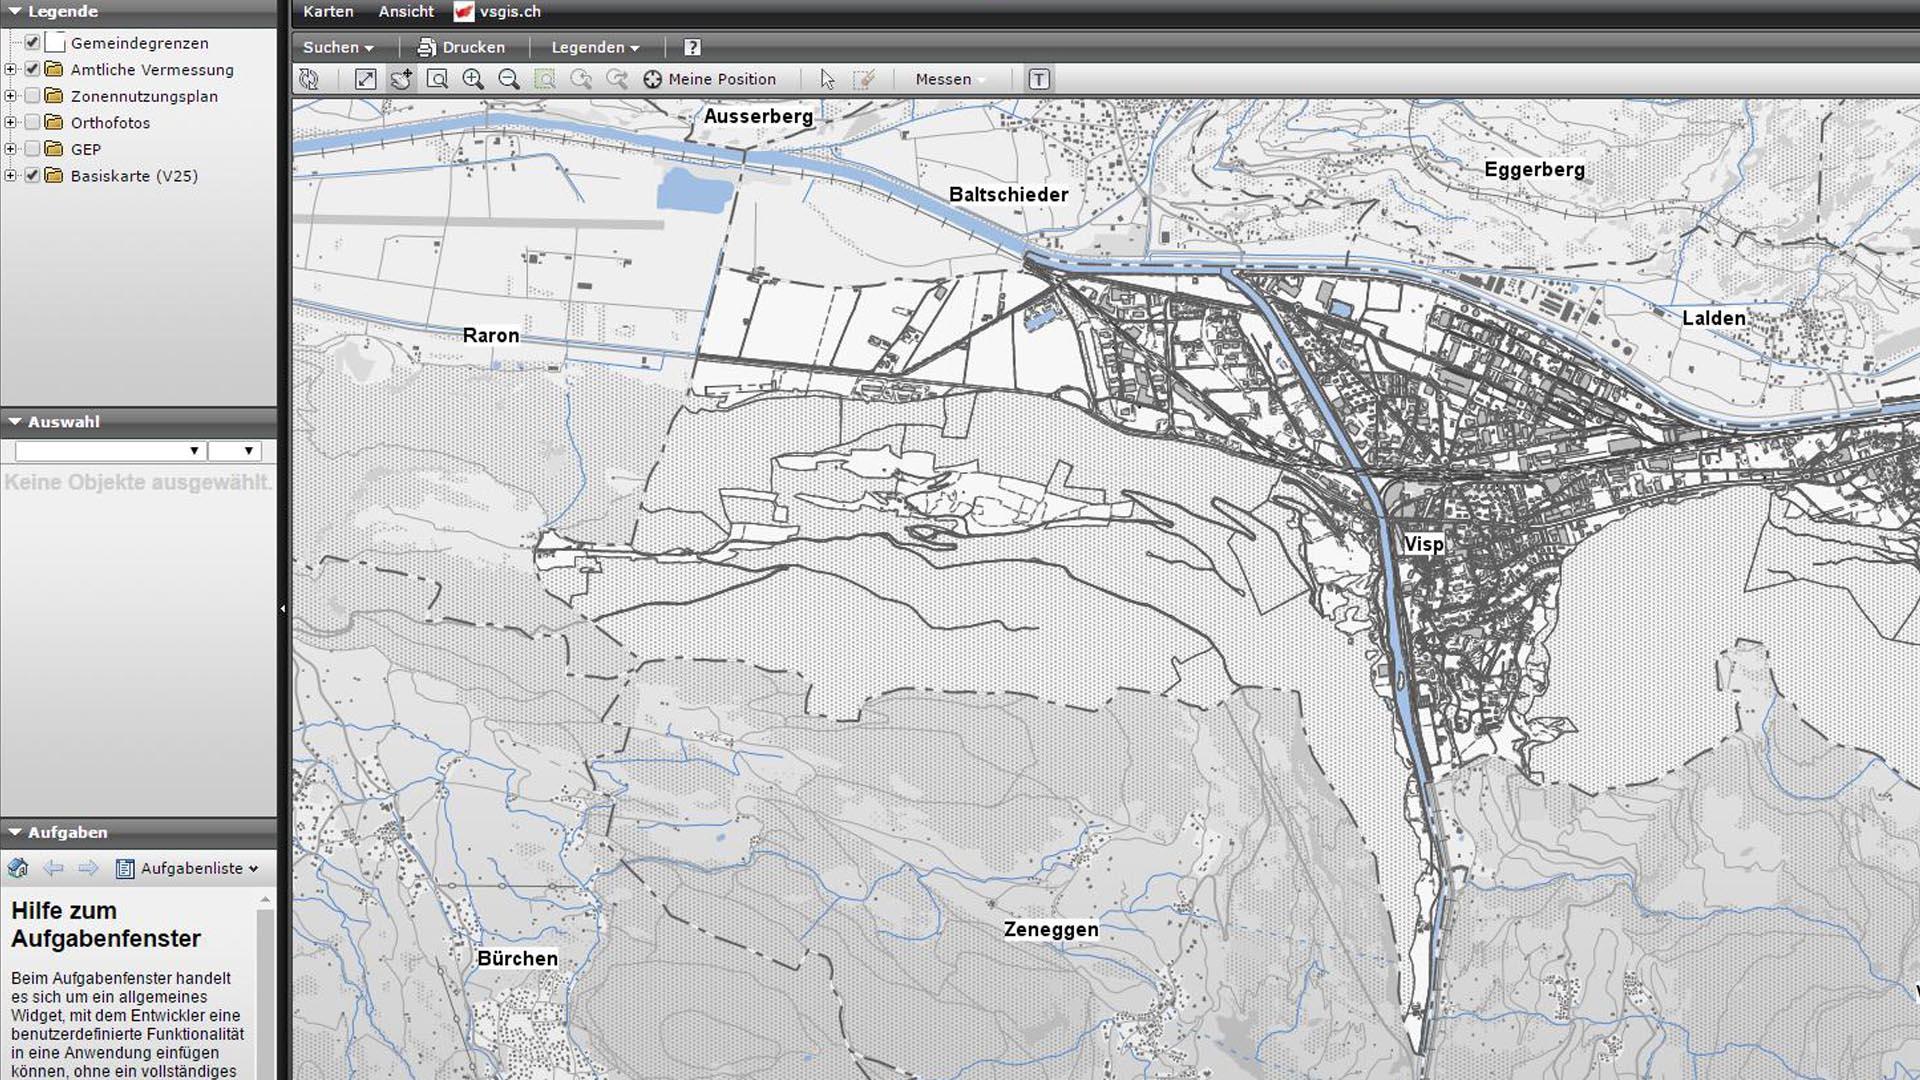Select the zoom-by-rectangle tool
The image size is (1920, 1080).
[x=437, y=78]
